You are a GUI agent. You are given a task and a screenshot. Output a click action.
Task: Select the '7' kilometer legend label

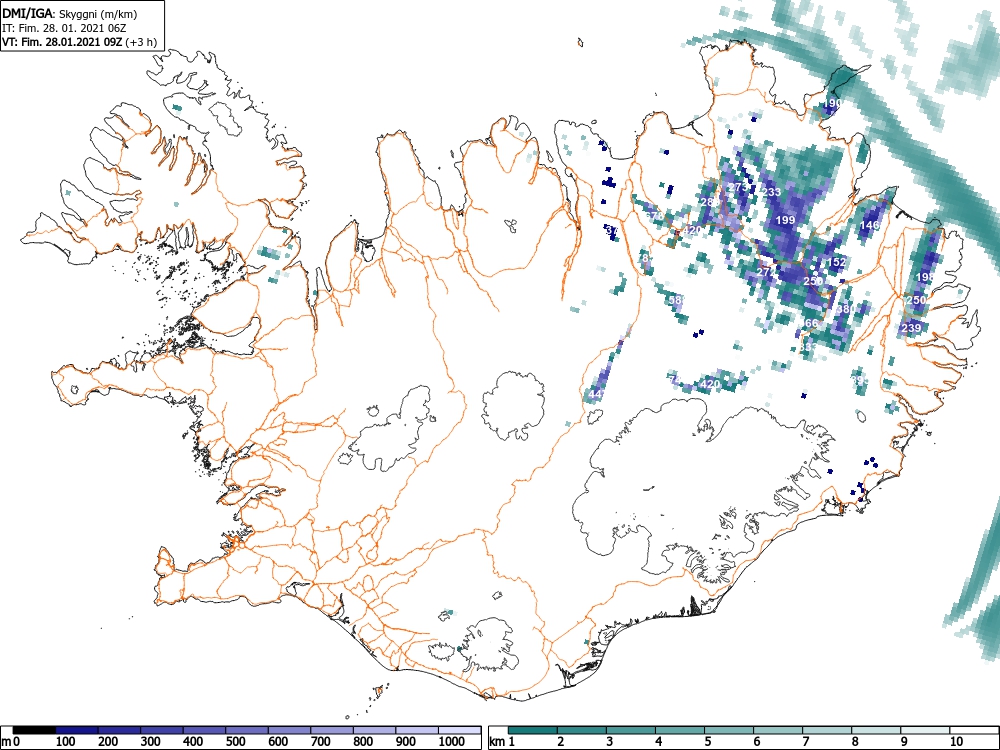(x=805, y=742)
